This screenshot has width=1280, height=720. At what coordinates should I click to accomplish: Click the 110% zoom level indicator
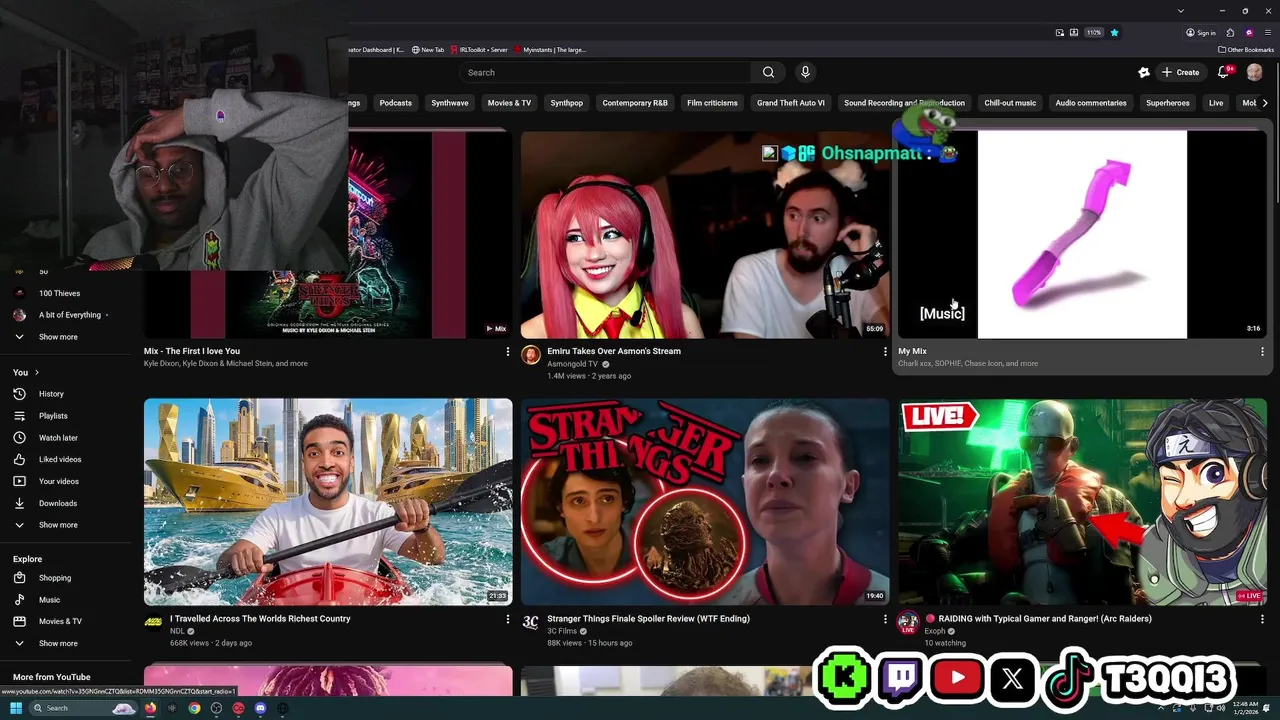point(1094,32)
